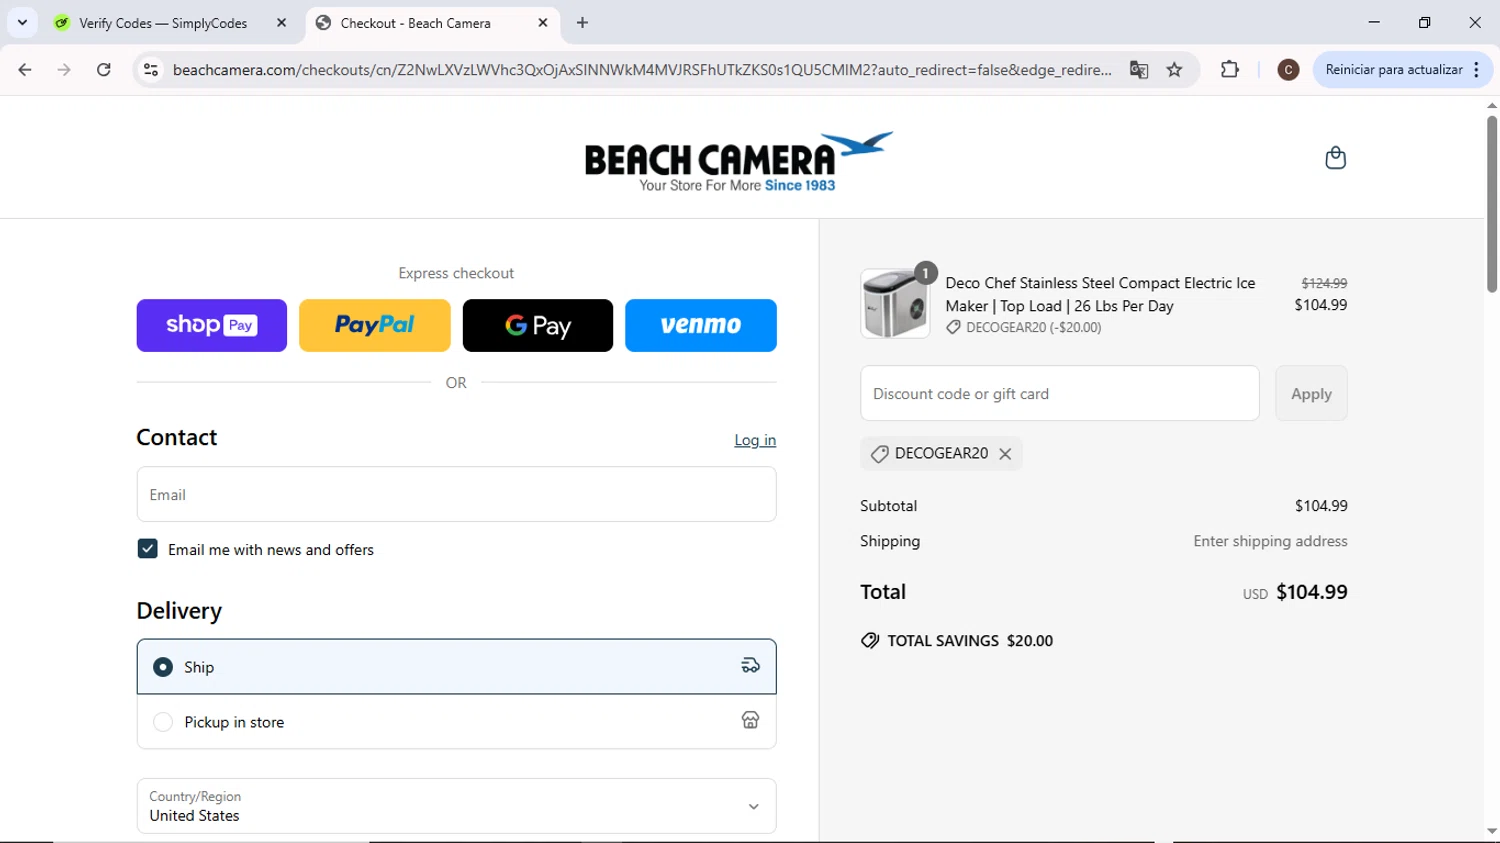Image resolution: width=1500 pixels, height=843 pixels.
Task: Toggle Email me with news and offers
Action: [147, 549]
